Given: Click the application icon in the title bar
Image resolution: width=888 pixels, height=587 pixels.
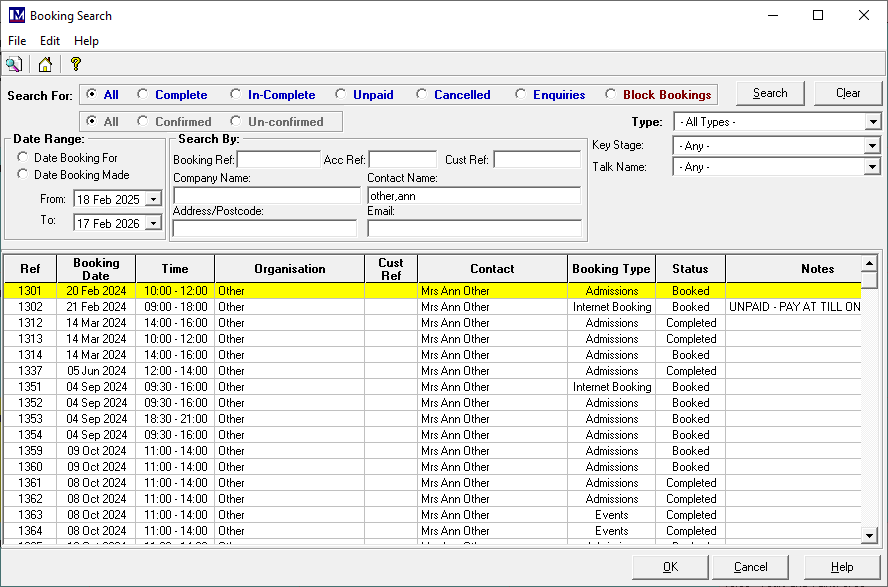Looking at the screenshot, I should (15, 16).
